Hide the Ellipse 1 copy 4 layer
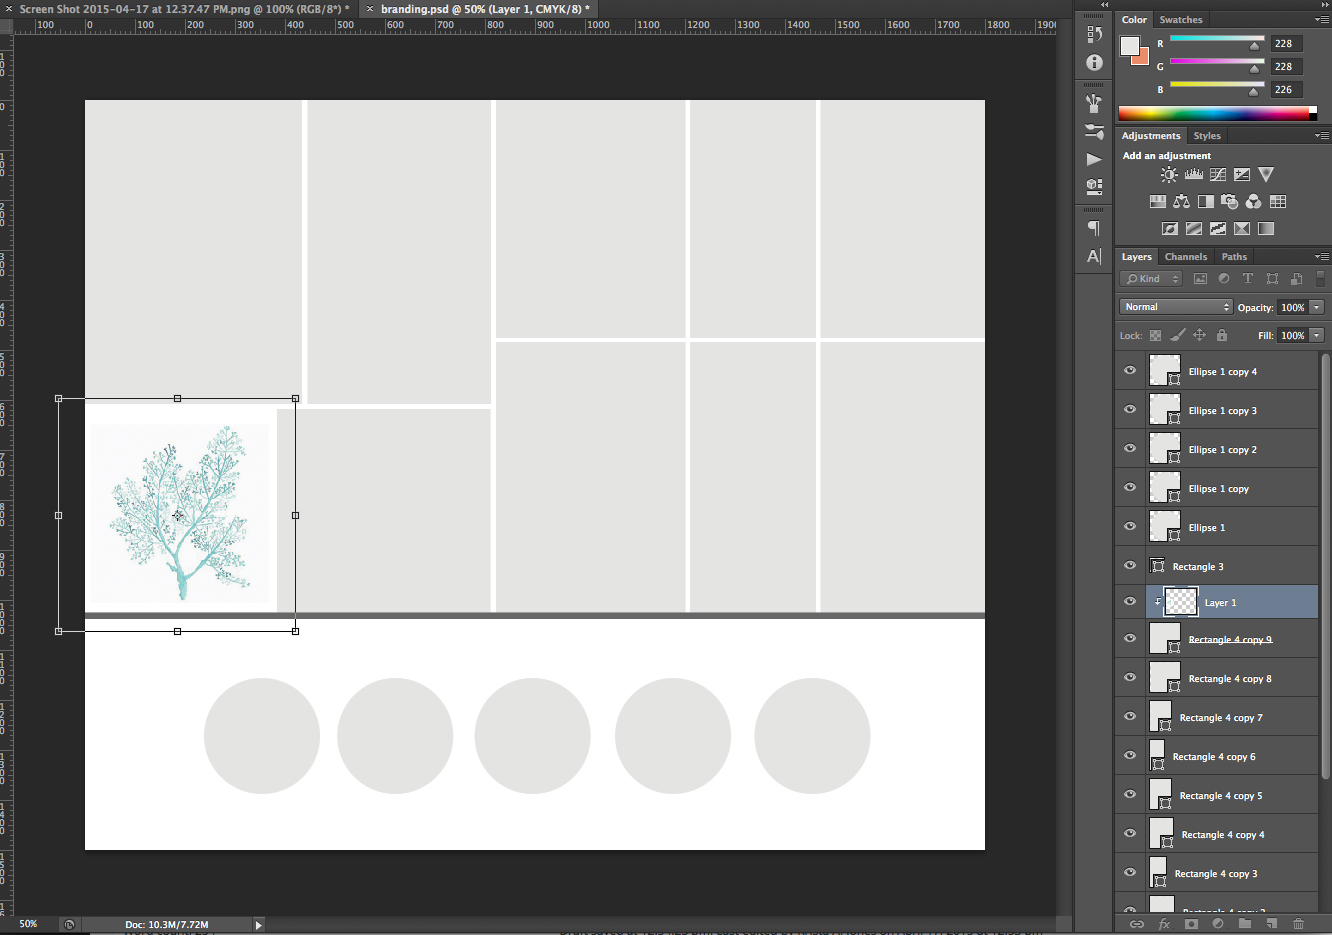The width and height of the screenshot is (1332, 935). click(x=1129, y=370)
